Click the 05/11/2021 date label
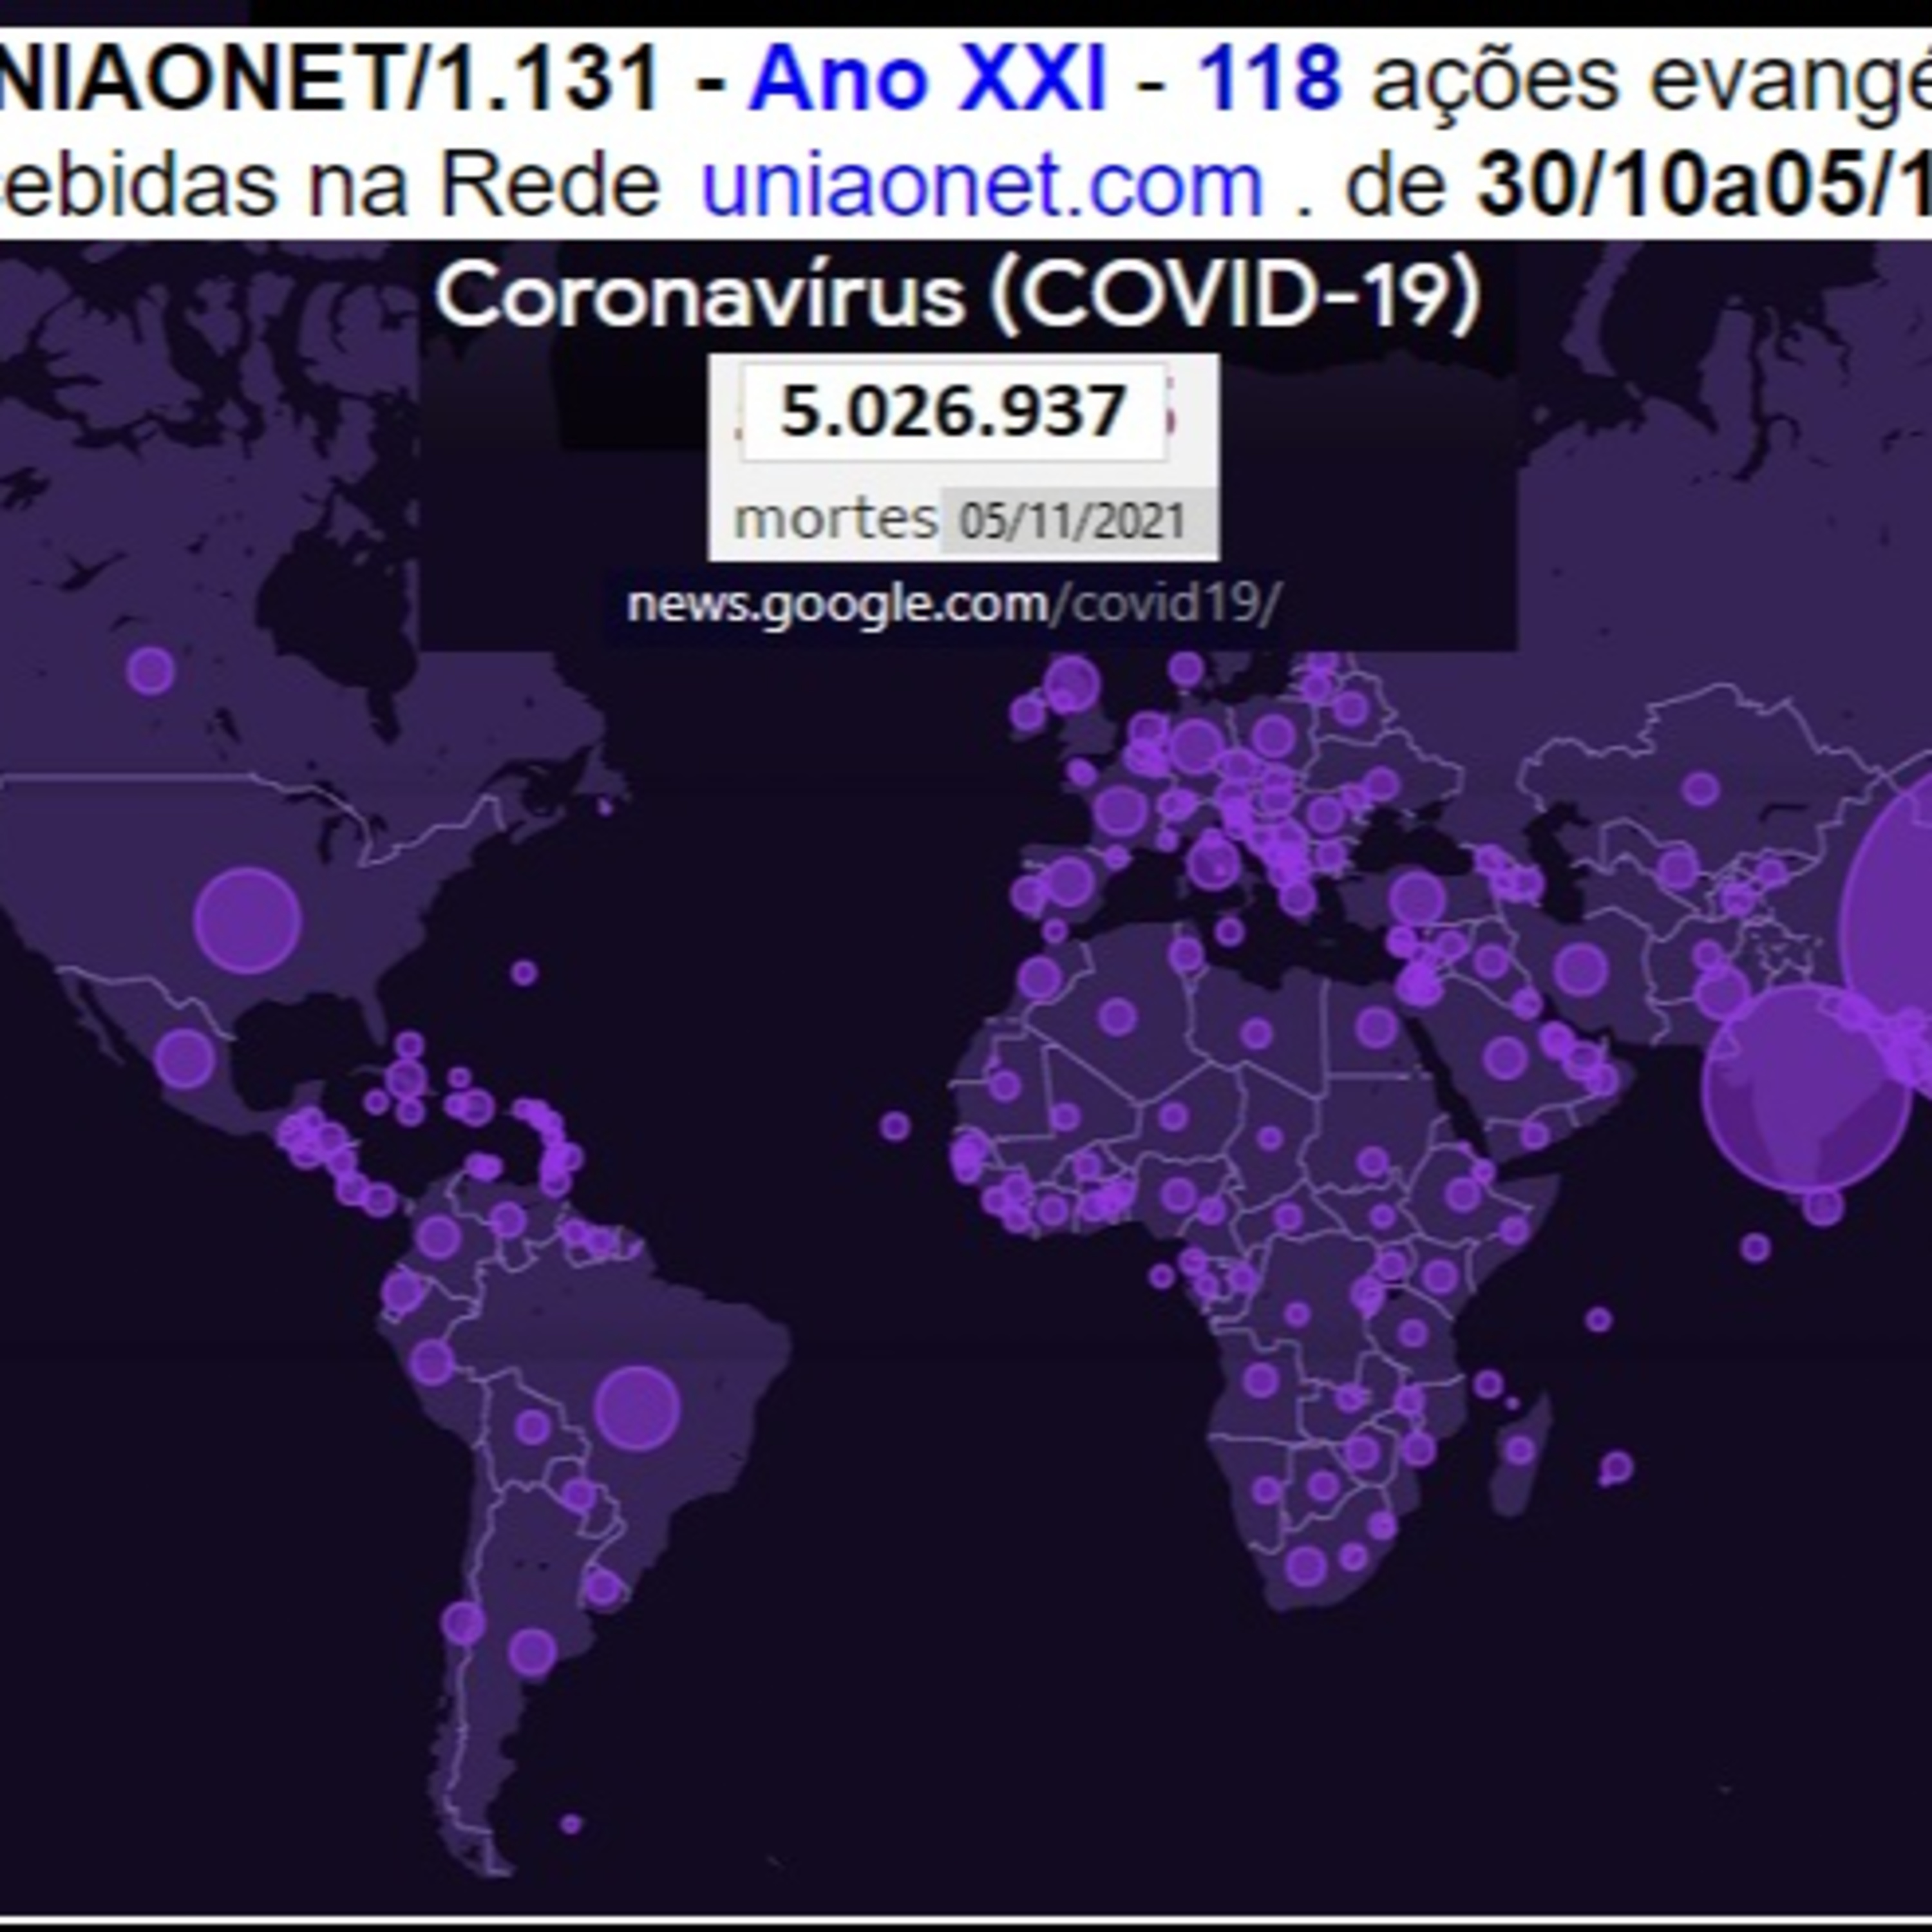 [x=1072, y=521]
